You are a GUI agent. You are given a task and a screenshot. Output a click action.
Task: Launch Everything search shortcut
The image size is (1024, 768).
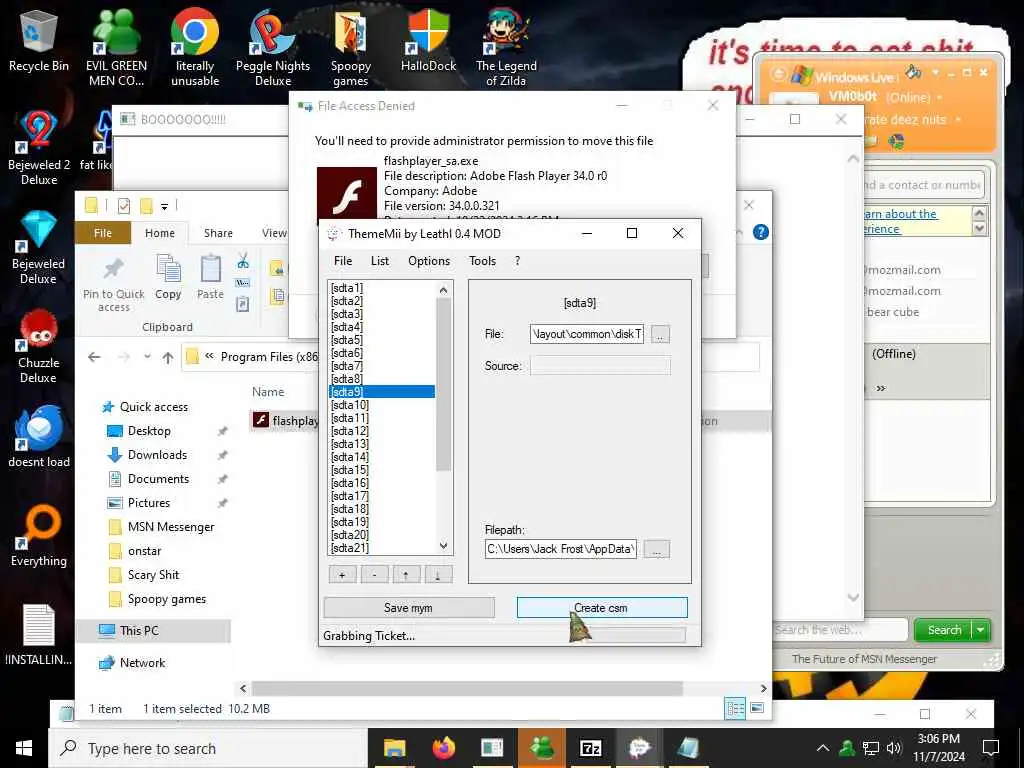tap(39, 536)
